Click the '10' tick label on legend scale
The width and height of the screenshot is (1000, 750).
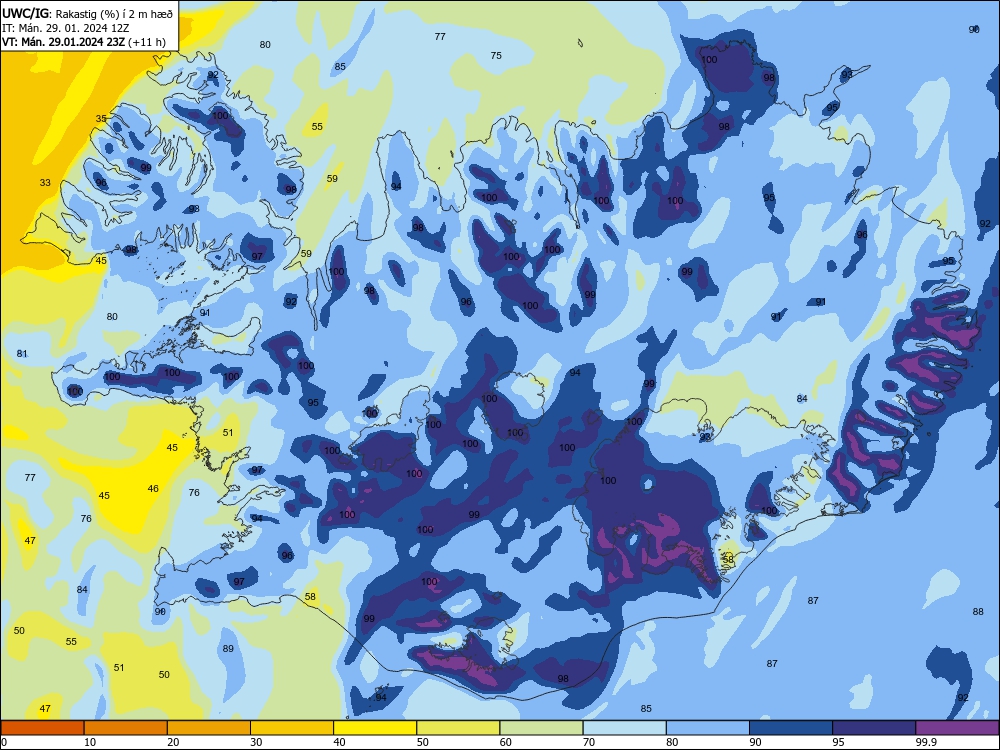[90, 742]
